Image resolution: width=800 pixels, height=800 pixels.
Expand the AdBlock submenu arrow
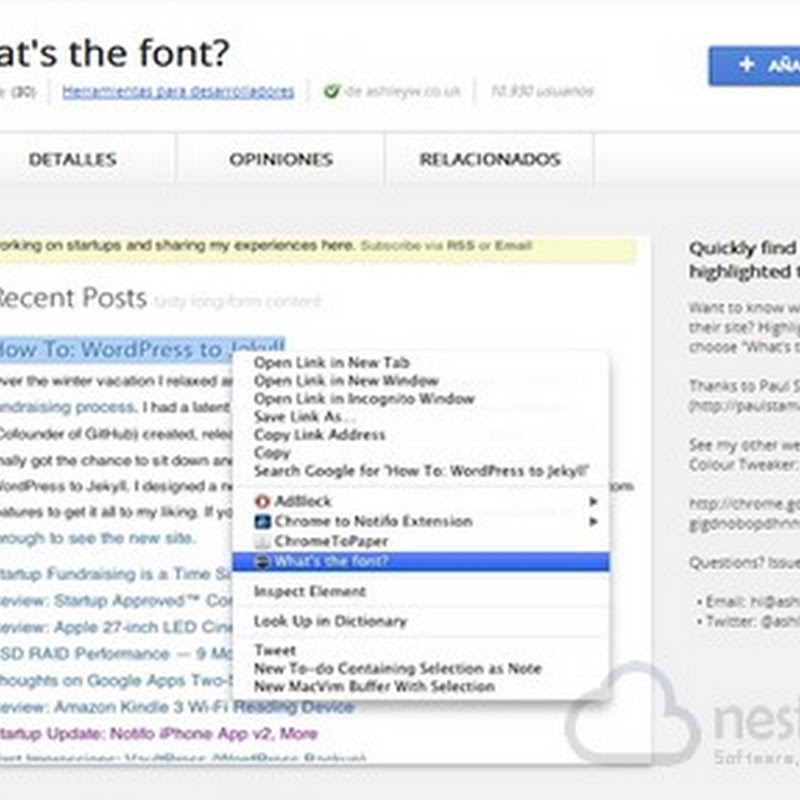coord(593,502)
